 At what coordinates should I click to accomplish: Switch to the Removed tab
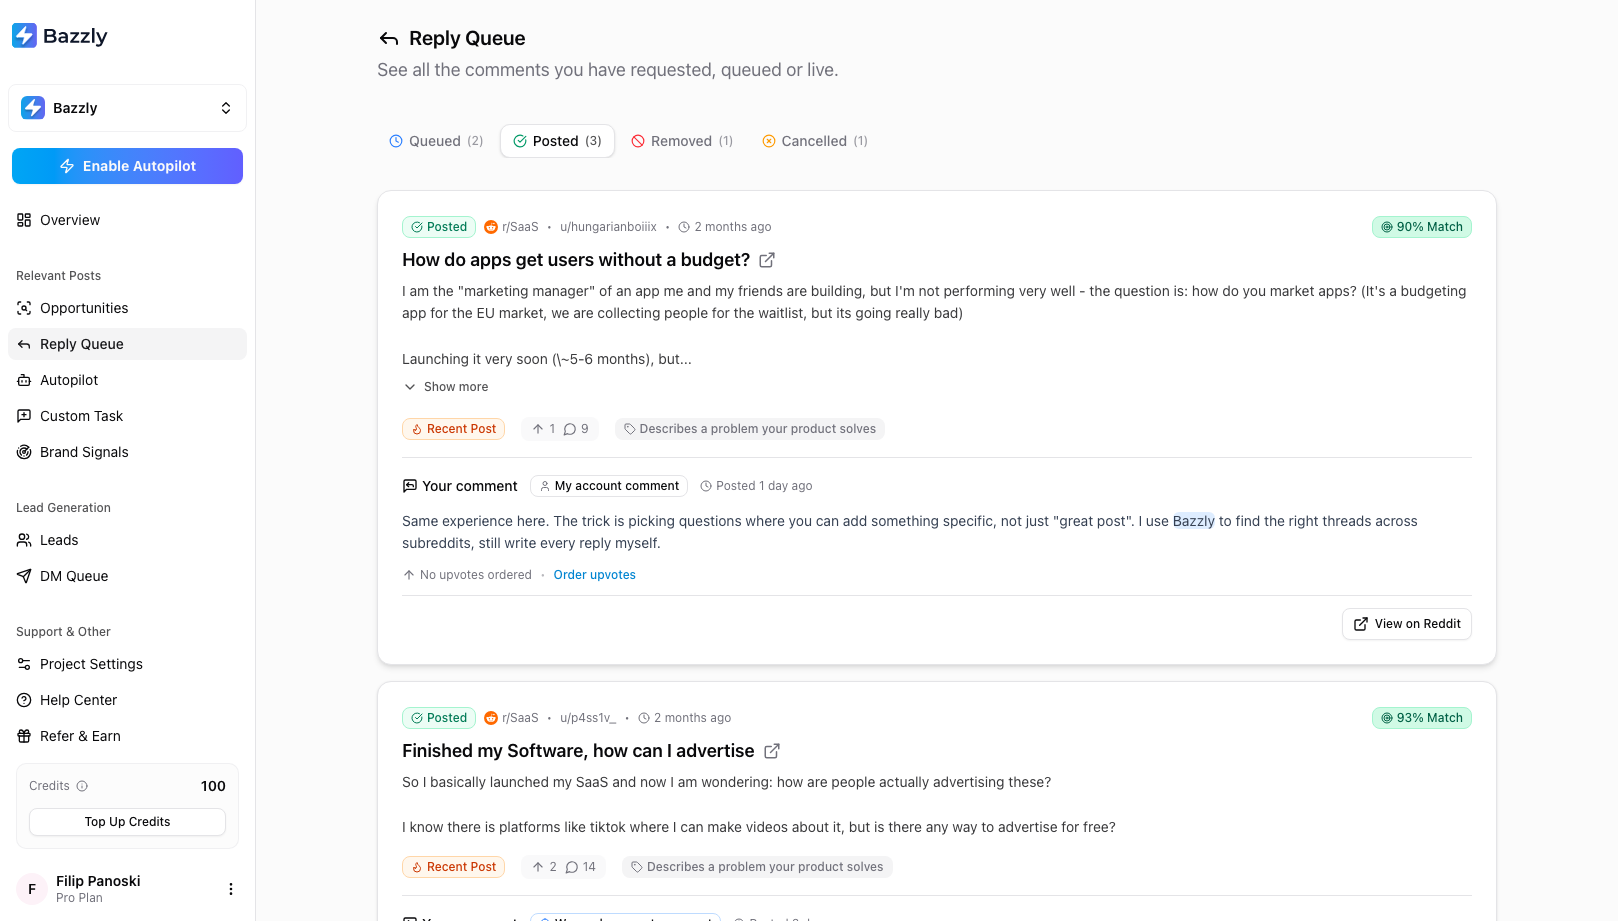coord(682,141)
